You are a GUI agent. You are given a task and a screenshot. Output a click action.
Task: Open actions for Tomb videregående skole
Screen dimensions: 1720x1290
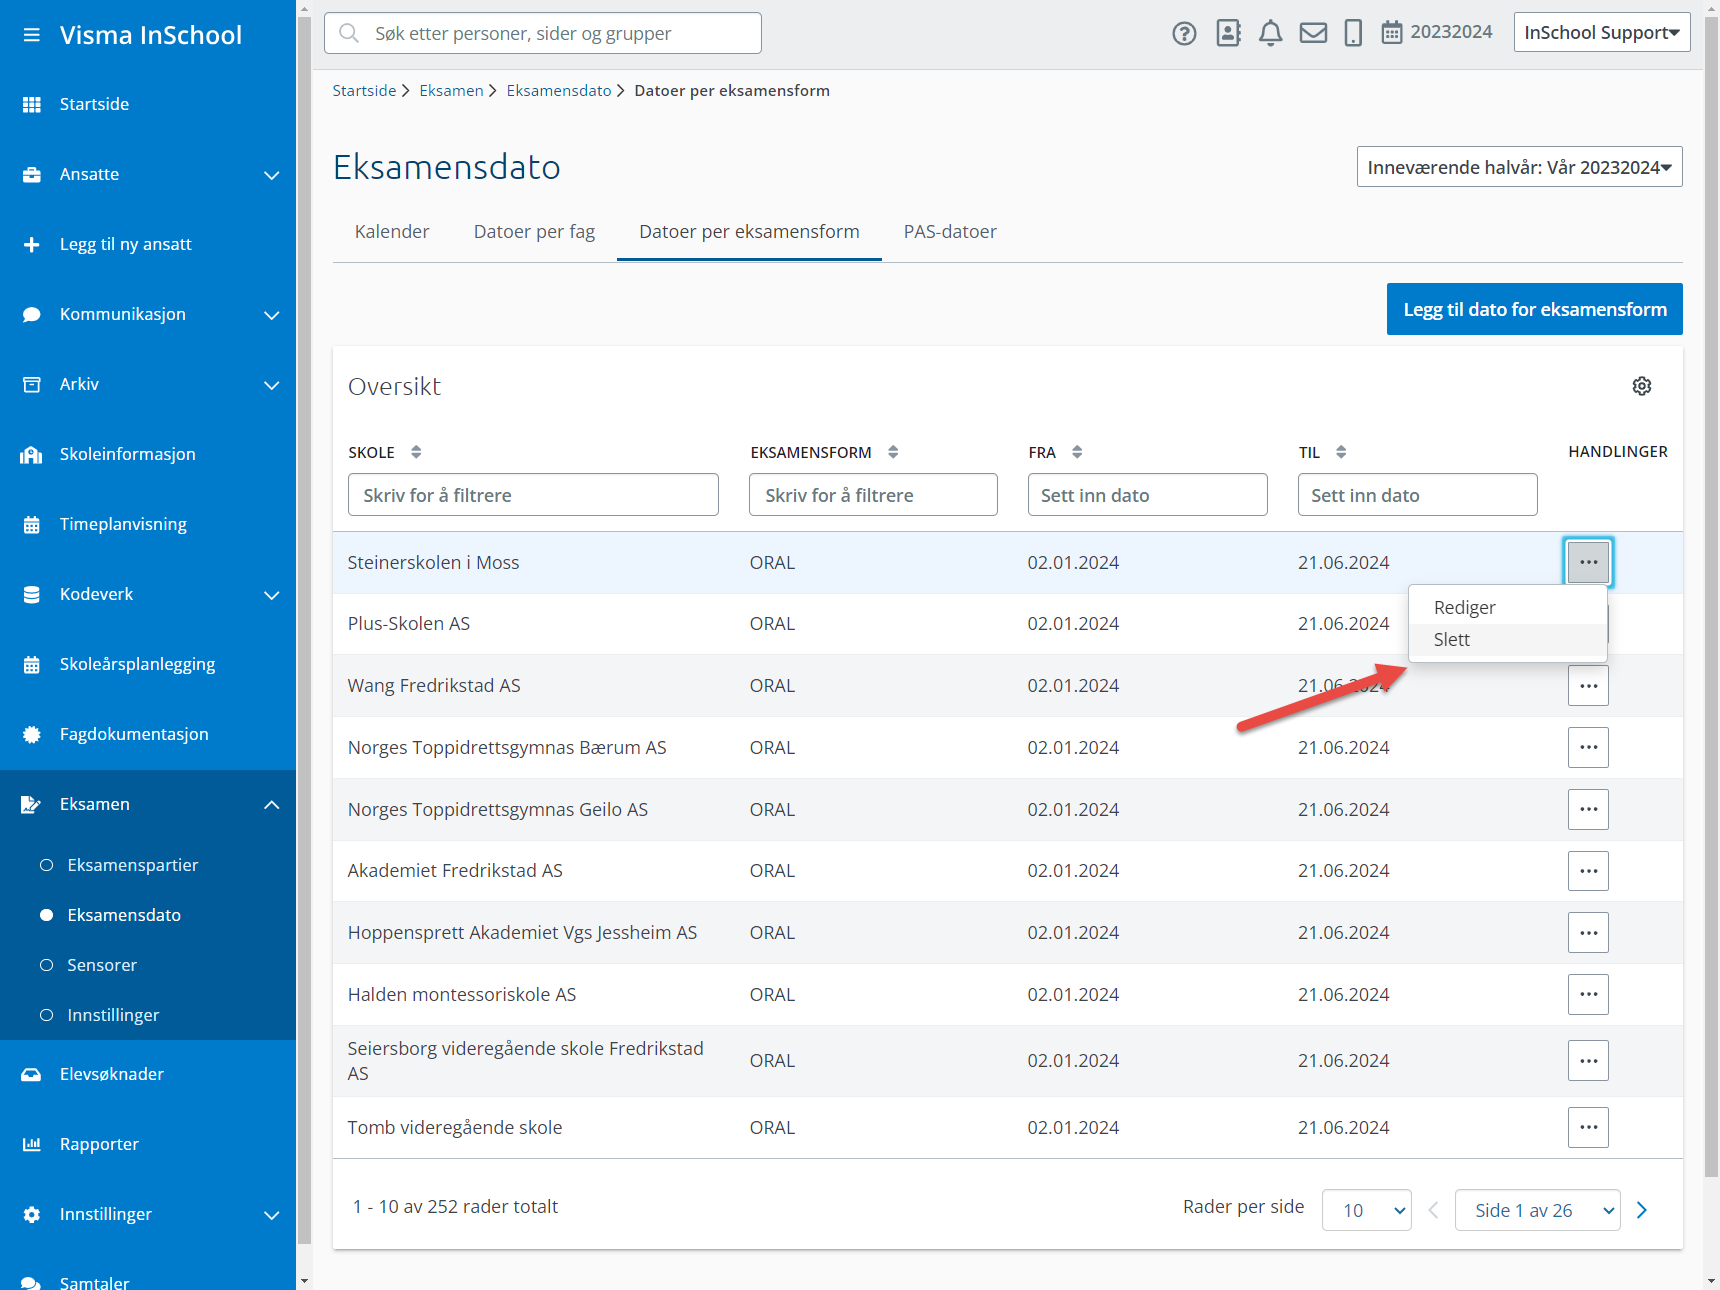[1588, 1127]
